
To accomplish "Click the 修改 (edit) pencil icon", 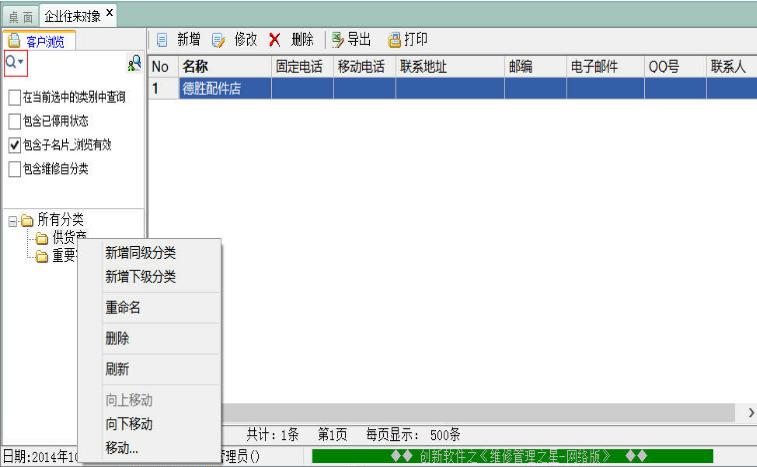I will click(218, 40).
